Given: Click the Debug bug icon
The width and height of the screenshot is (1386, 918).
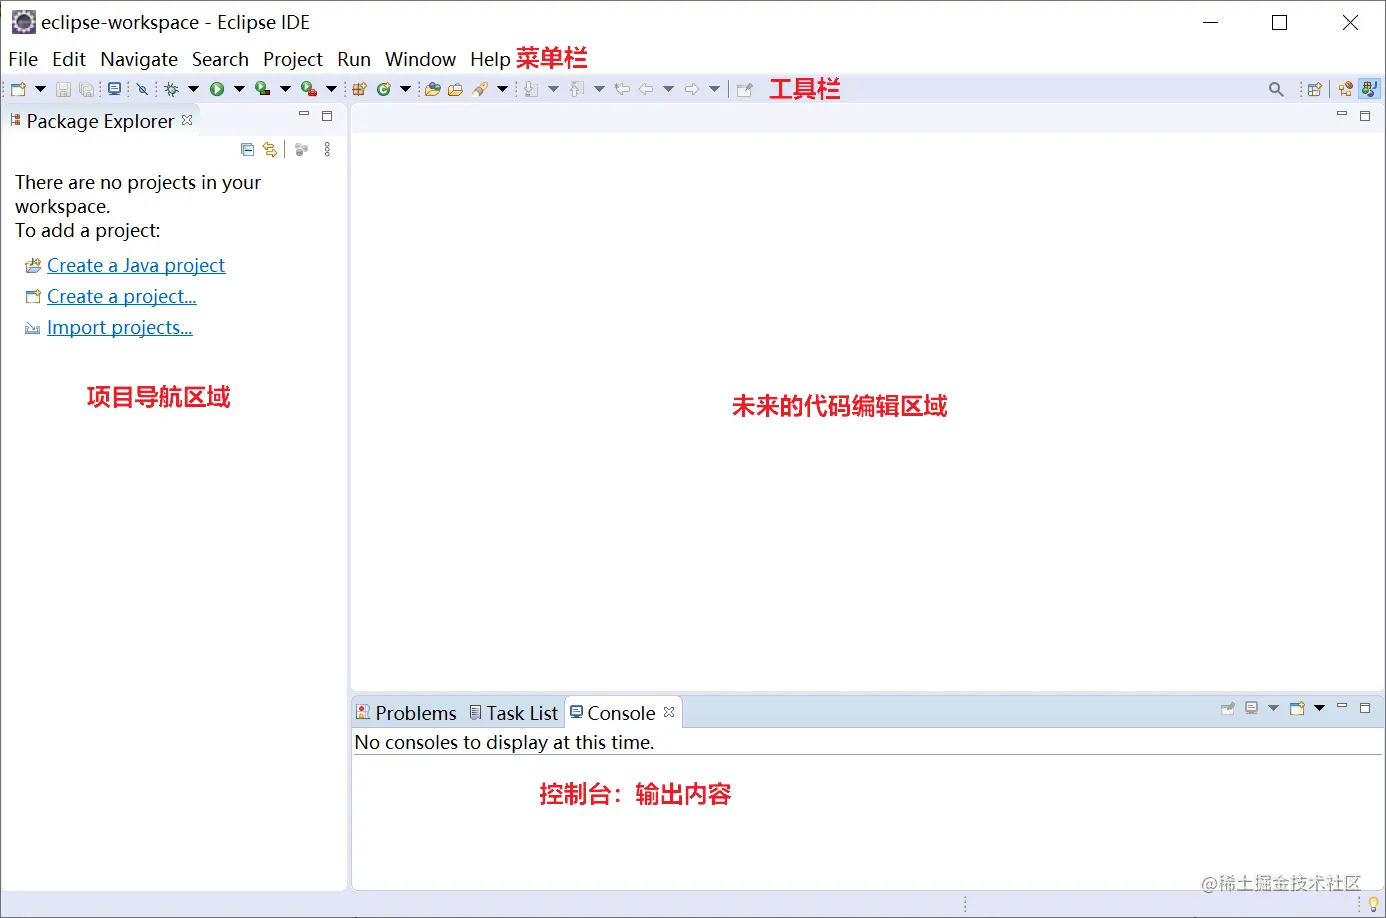Looking at the screenshot, I should (x=172, y=89).
